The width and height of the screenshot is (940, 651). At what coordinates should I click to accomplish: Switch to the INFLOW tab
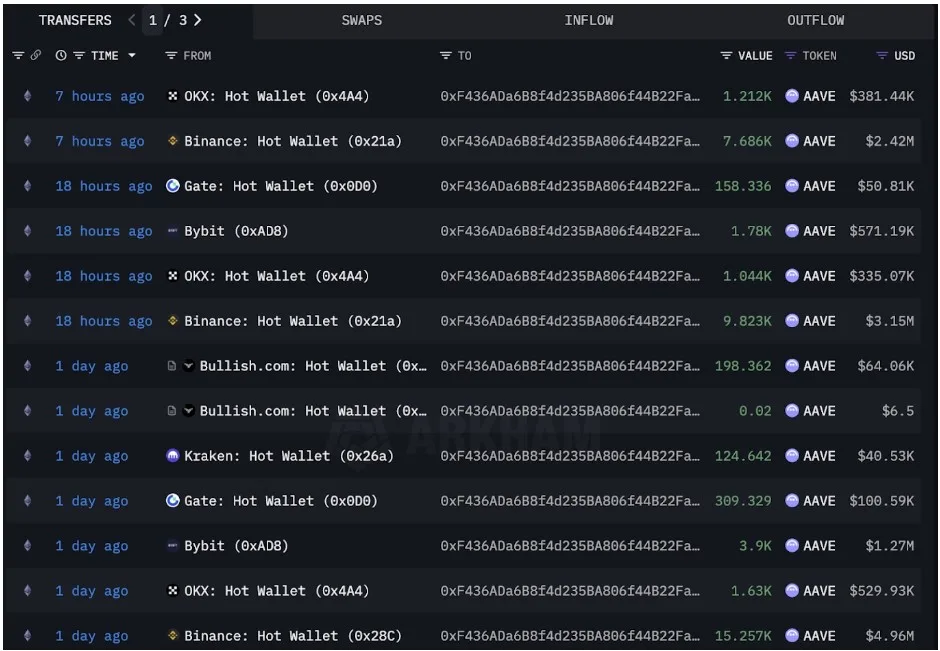pos(589,20)
